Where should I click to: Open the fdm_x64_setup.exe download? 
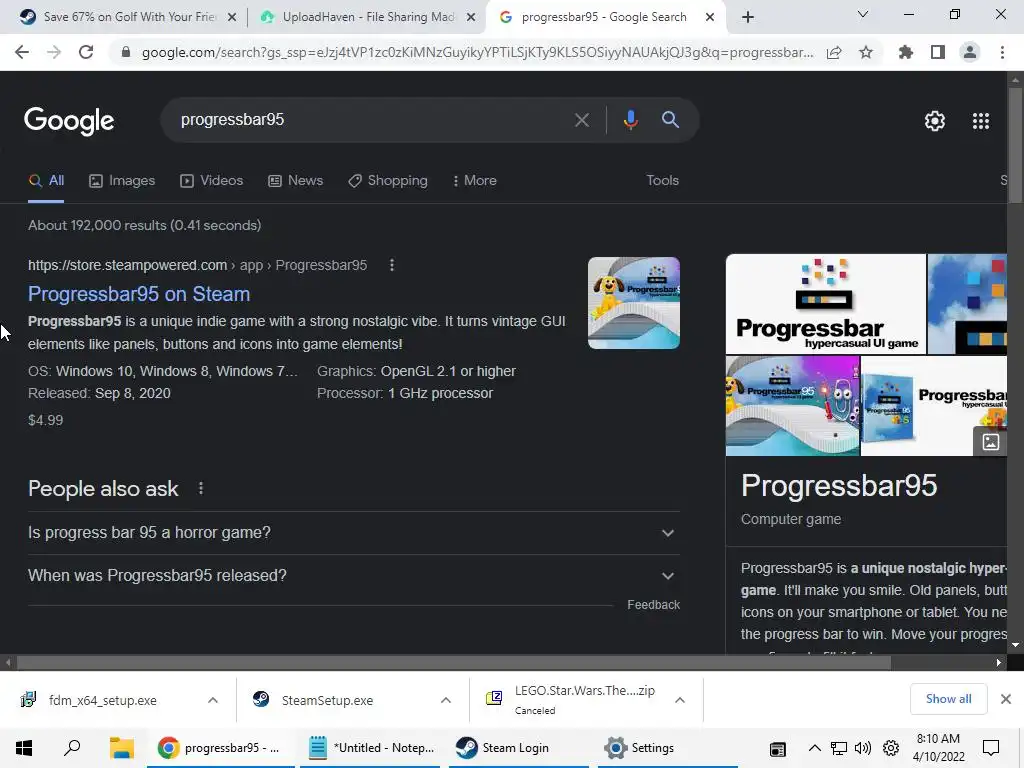[x=103, y=700]
